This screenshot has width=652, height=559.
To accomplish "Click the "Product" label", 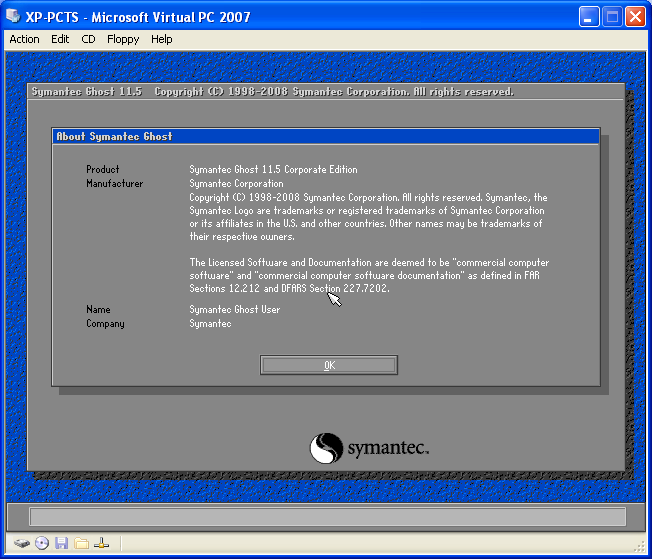I will 103,169.
